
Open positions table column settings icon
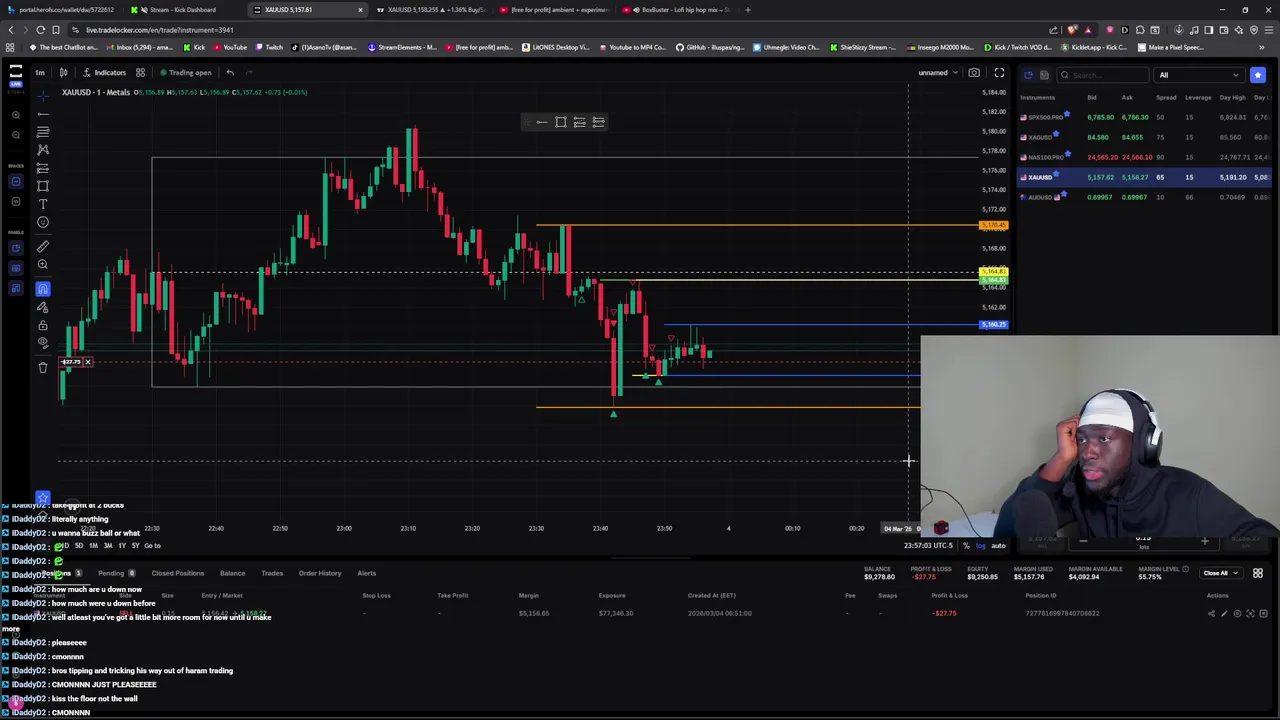point(1258,573)
